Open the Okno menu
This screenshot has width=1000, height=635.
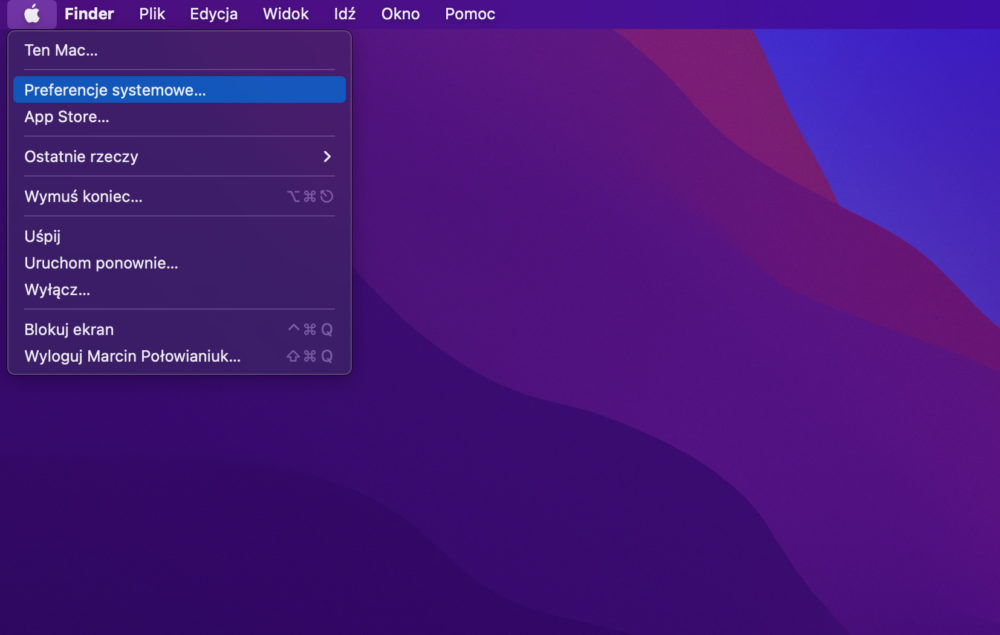pos(401,14)
